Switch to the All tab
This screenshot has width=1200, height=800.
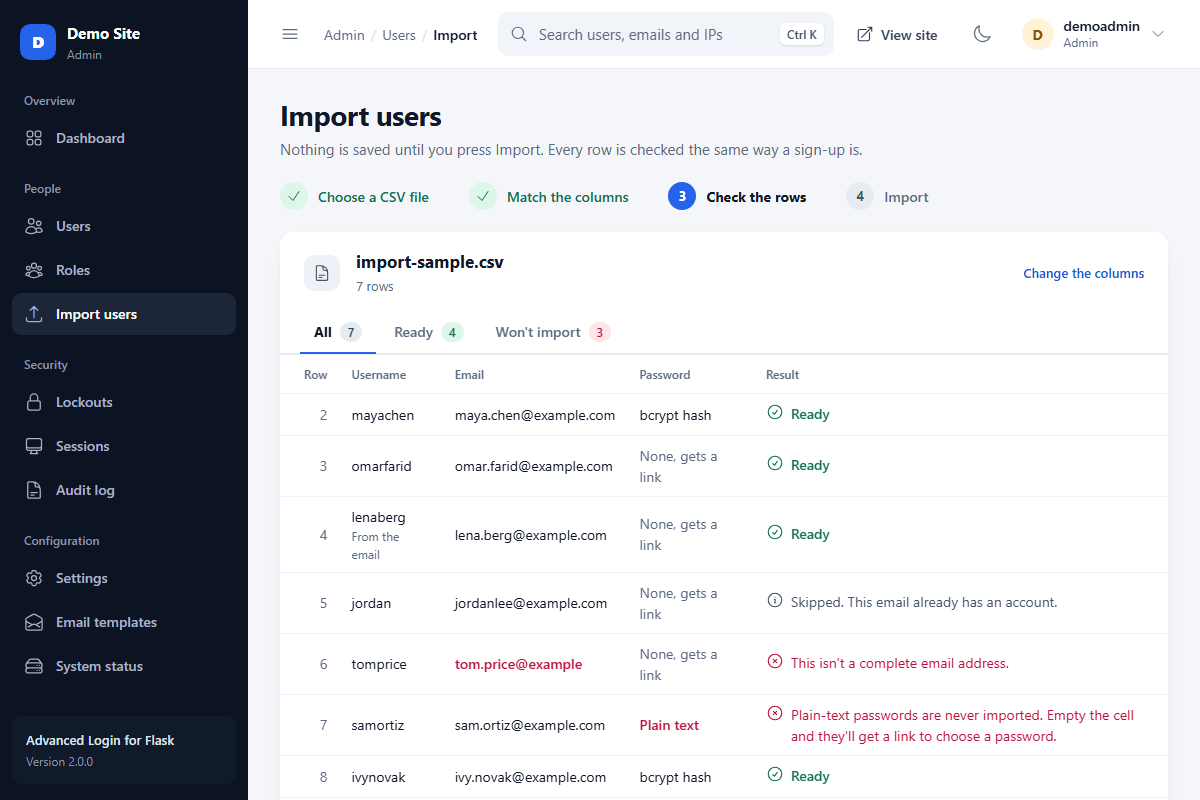click(338, 332)
